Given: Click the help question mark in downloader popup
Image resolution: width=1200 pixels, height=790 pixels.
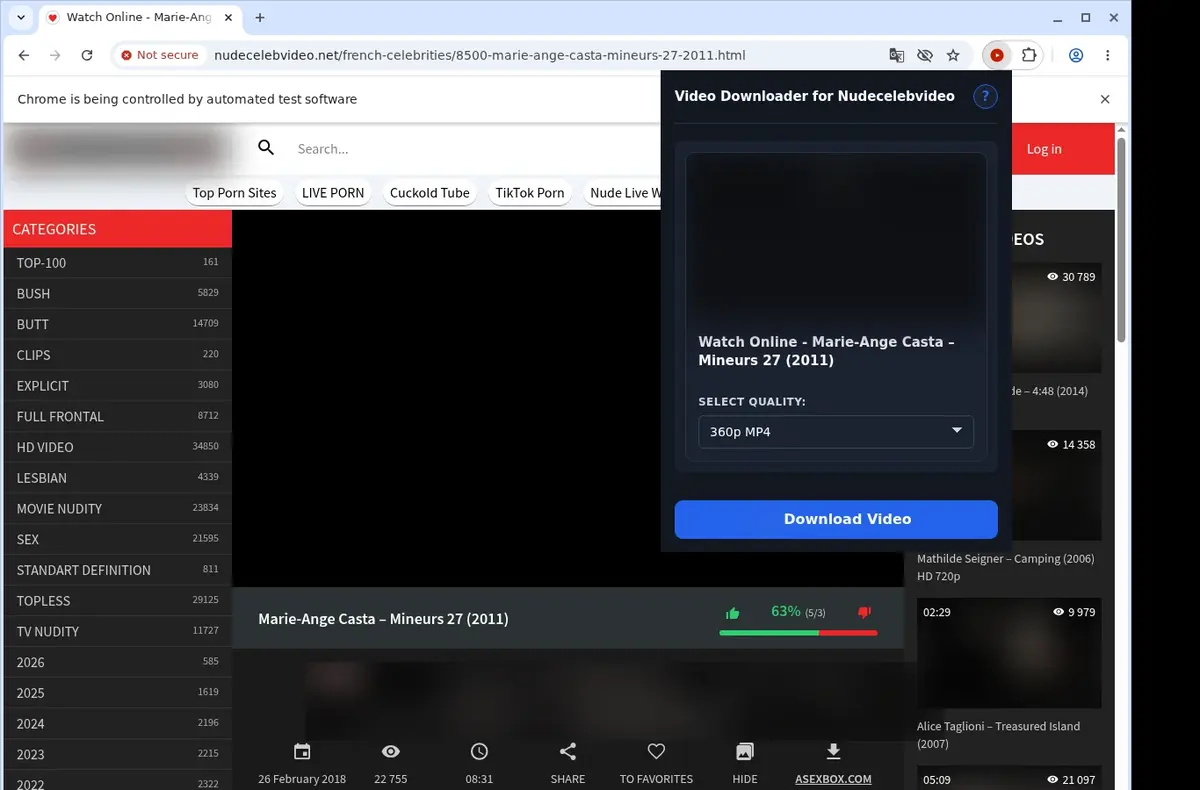Looking at the screenshot, I should (x=985, y=96).
